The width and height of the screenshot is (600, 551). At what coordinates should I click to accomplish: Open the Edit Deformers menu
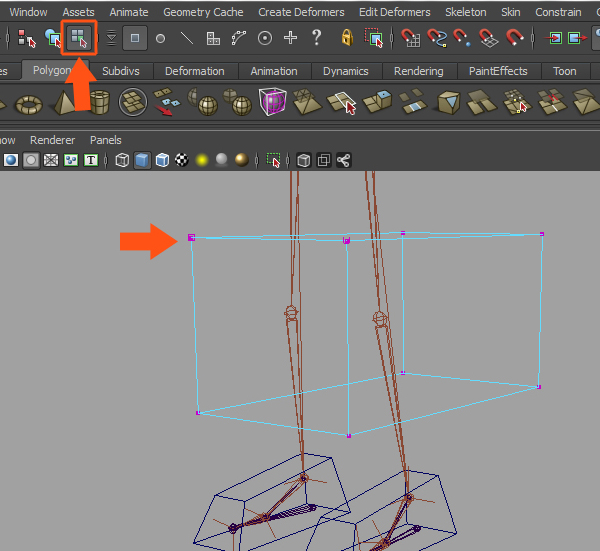pos(395,12)
